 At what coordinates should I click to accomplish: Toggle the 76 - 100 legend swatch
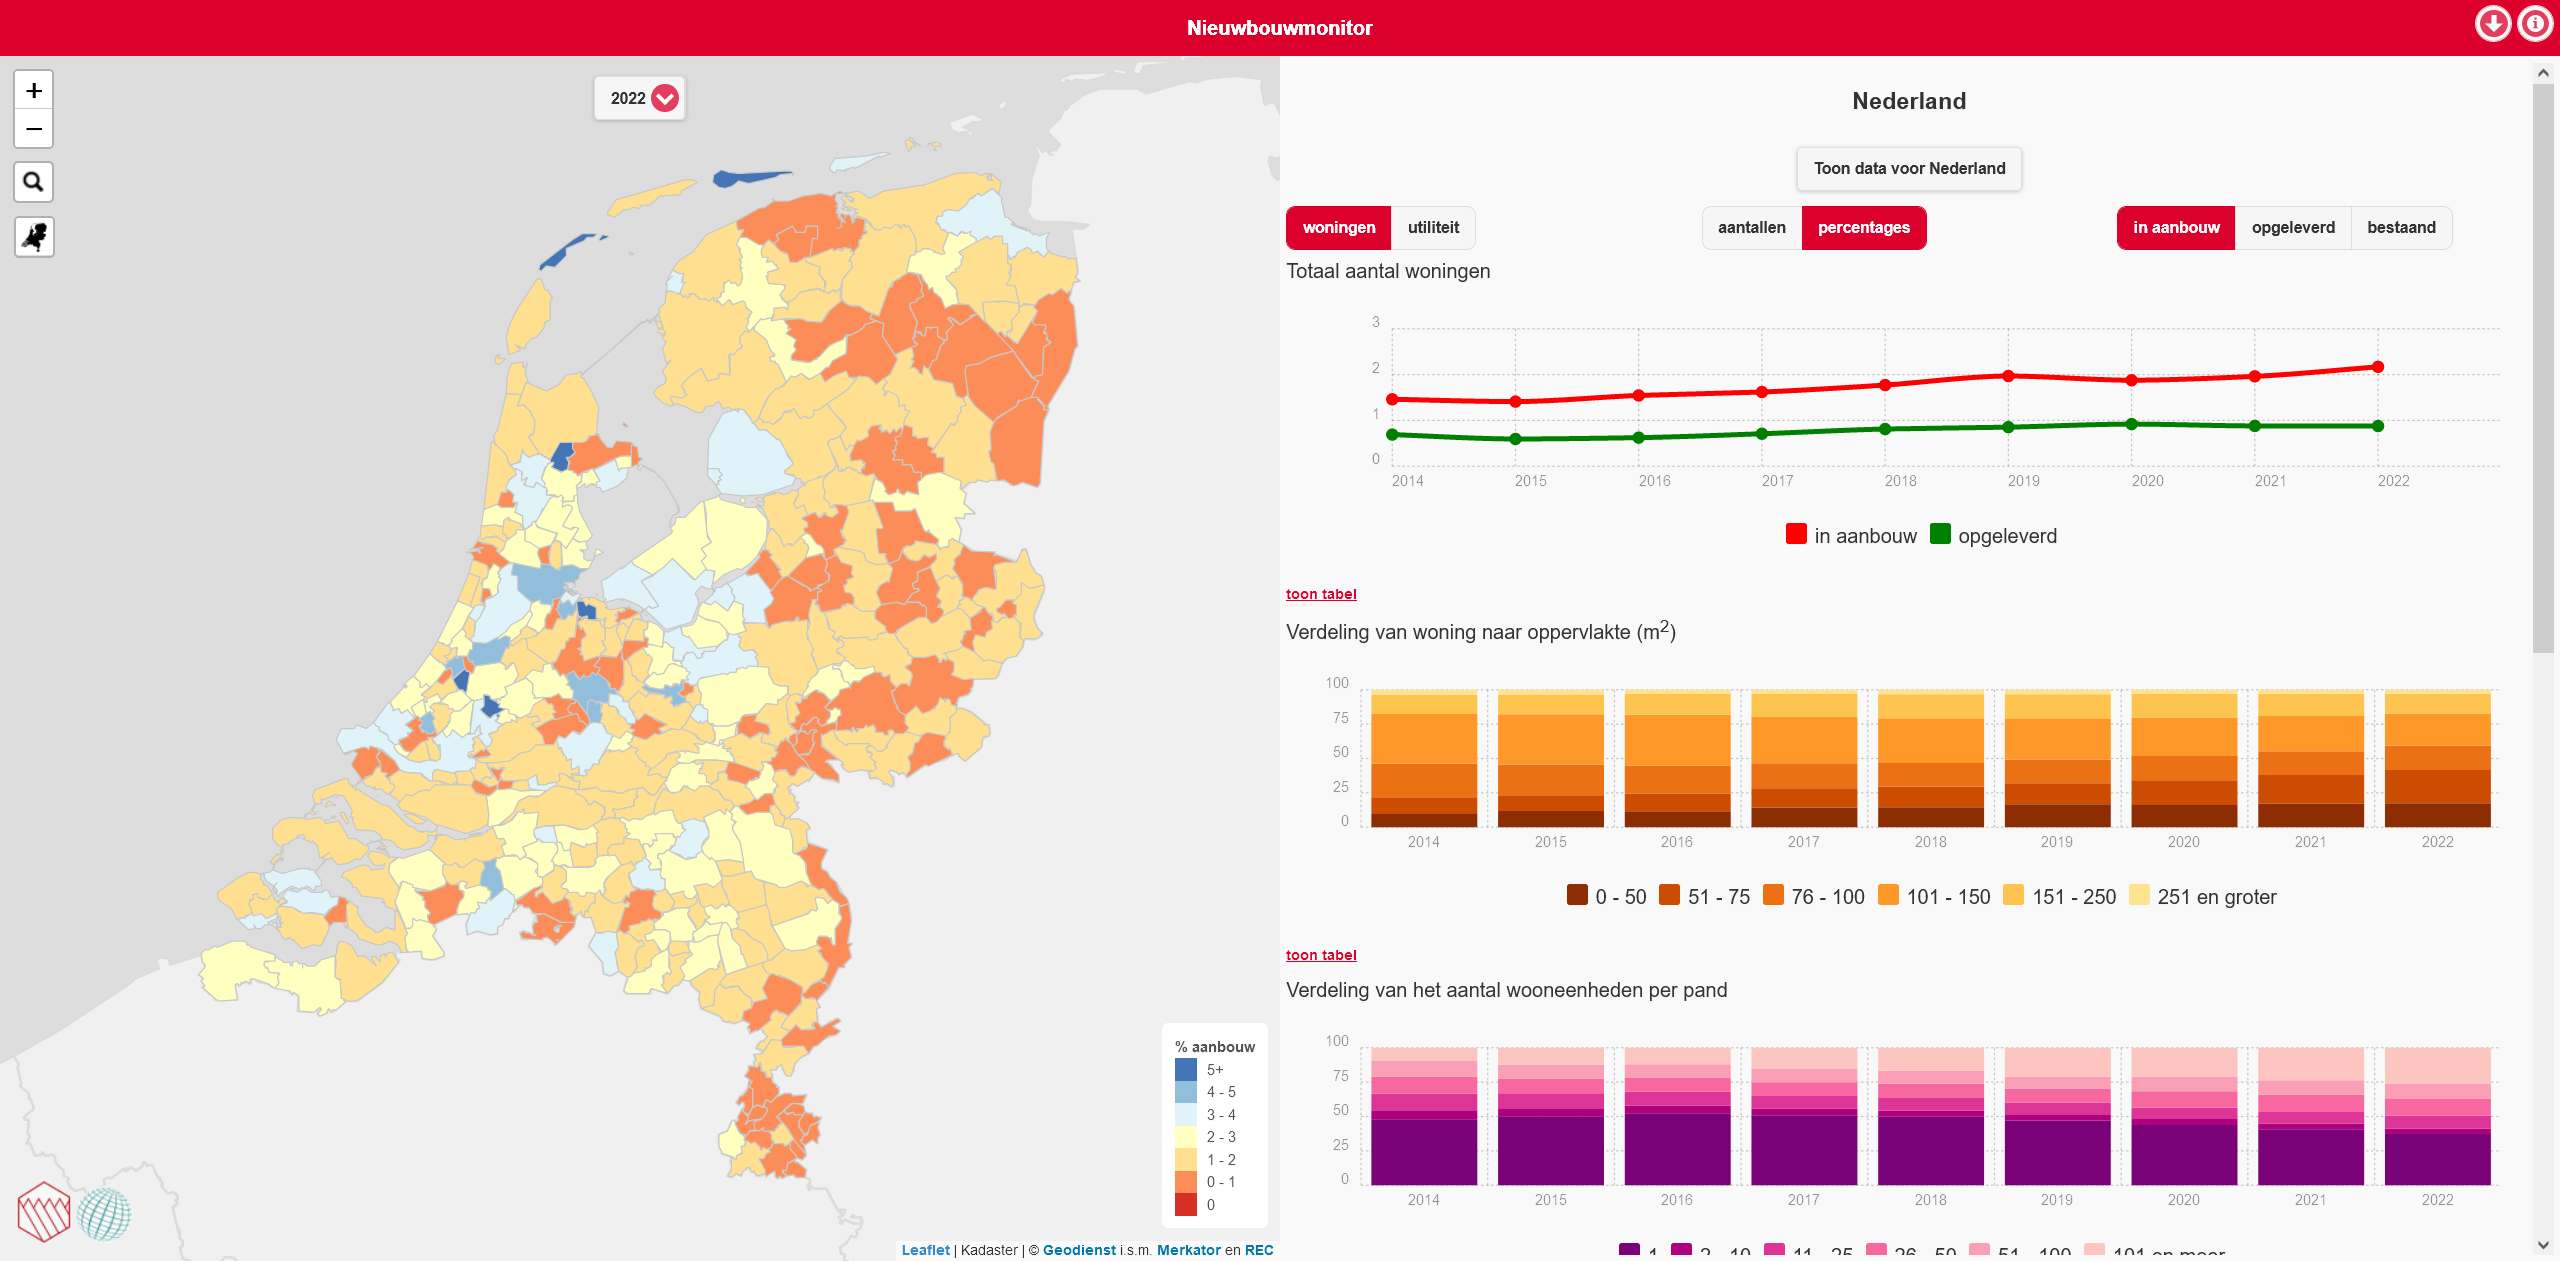1773,895
